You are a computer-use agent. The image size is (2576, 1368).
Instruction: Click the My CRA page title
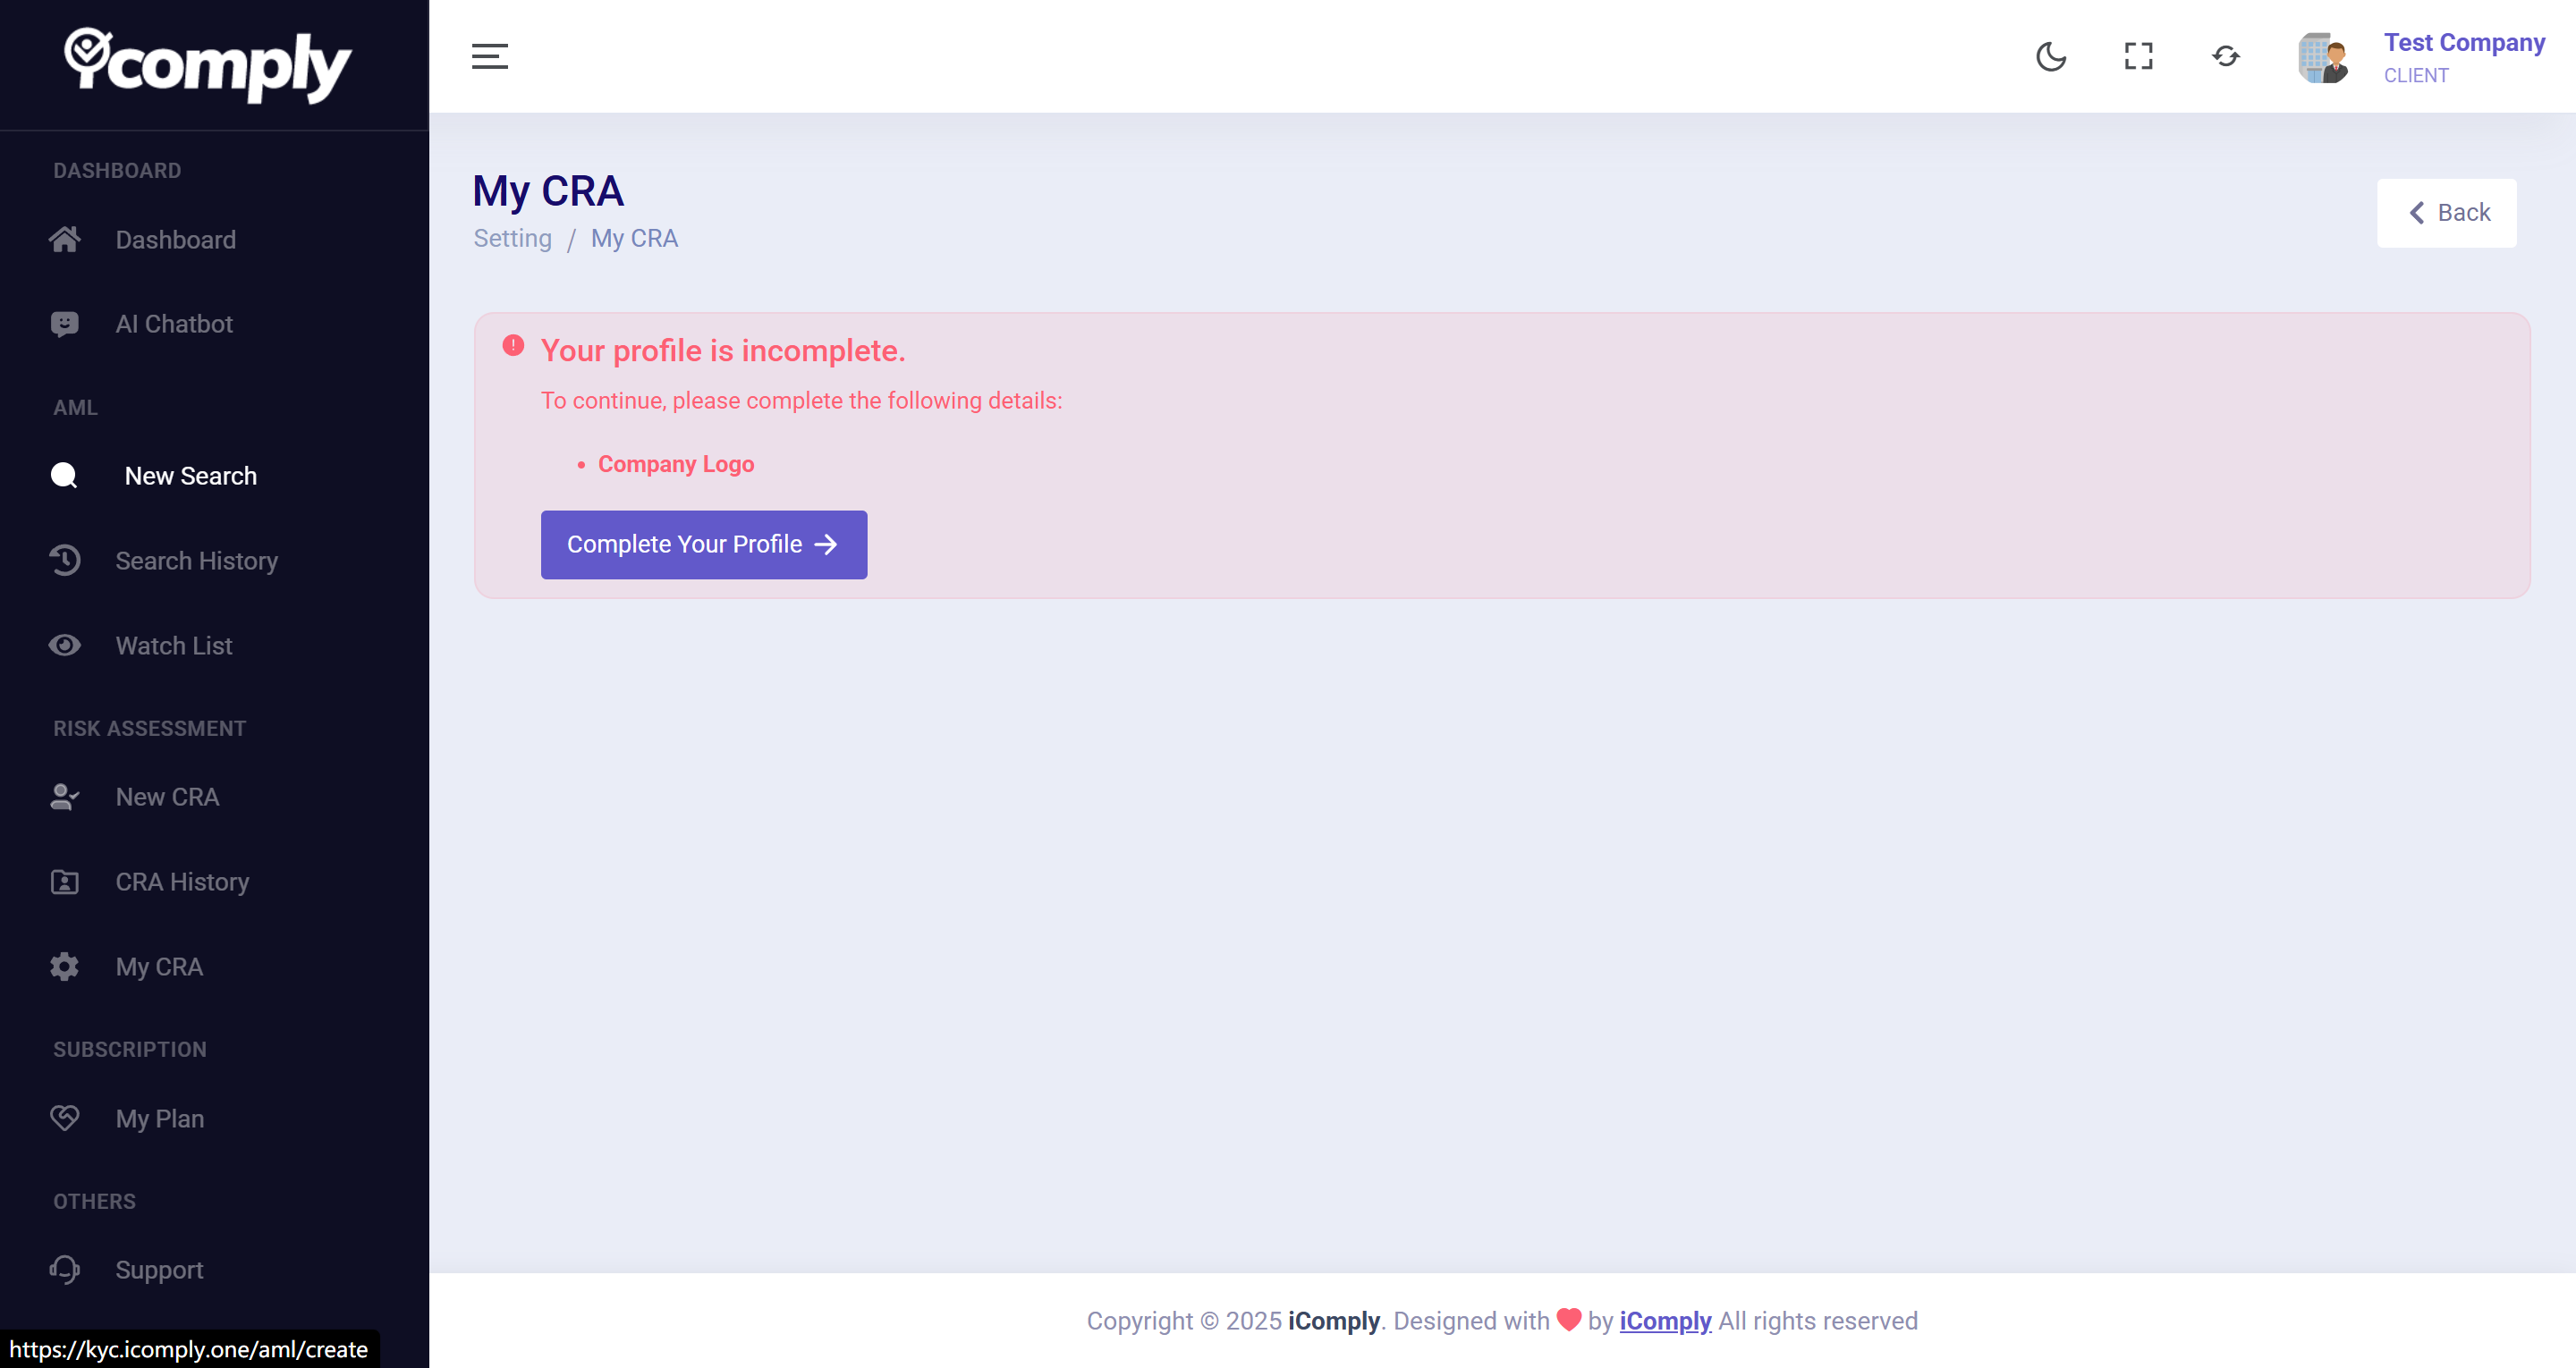point(548,191)
